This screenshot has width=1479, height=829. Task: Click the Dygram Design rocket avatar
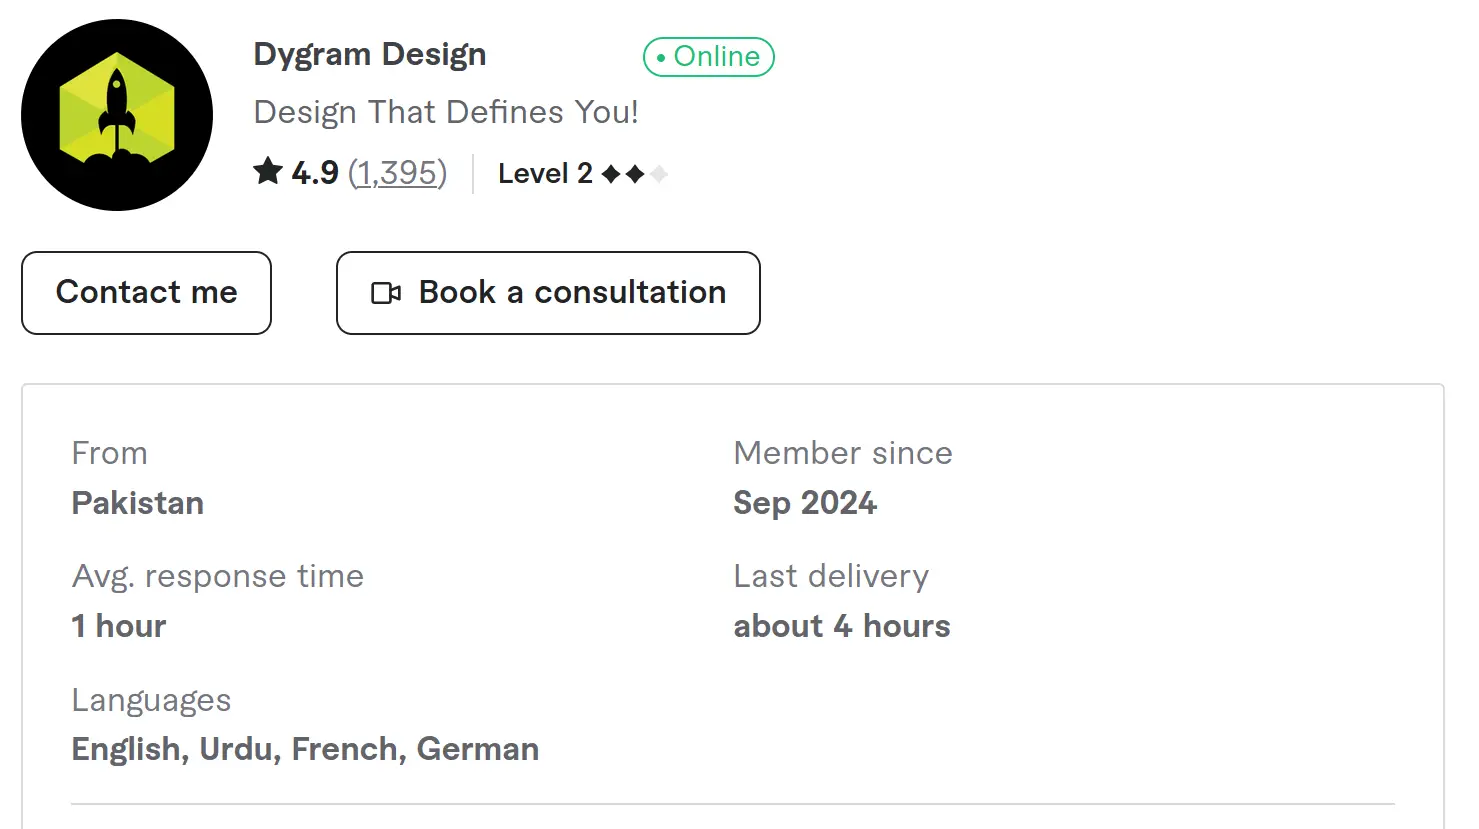coord(117,115)
